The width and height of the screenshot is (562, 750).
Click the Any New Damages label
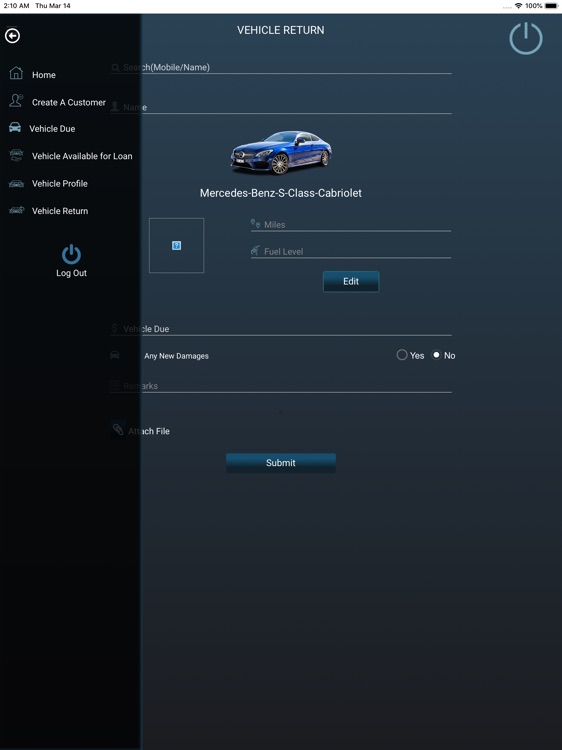point(176,356)
